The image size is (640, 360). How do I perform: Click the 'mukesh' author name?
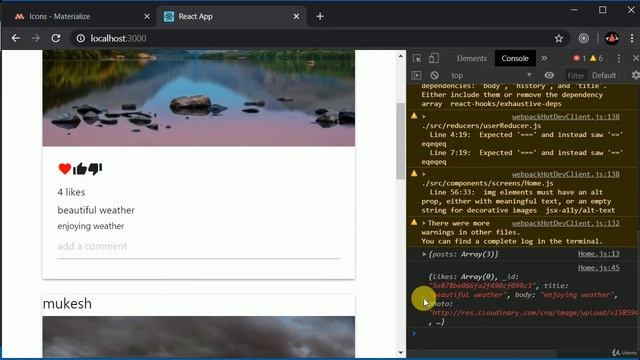pyautogui.click(x=67, y=304)
